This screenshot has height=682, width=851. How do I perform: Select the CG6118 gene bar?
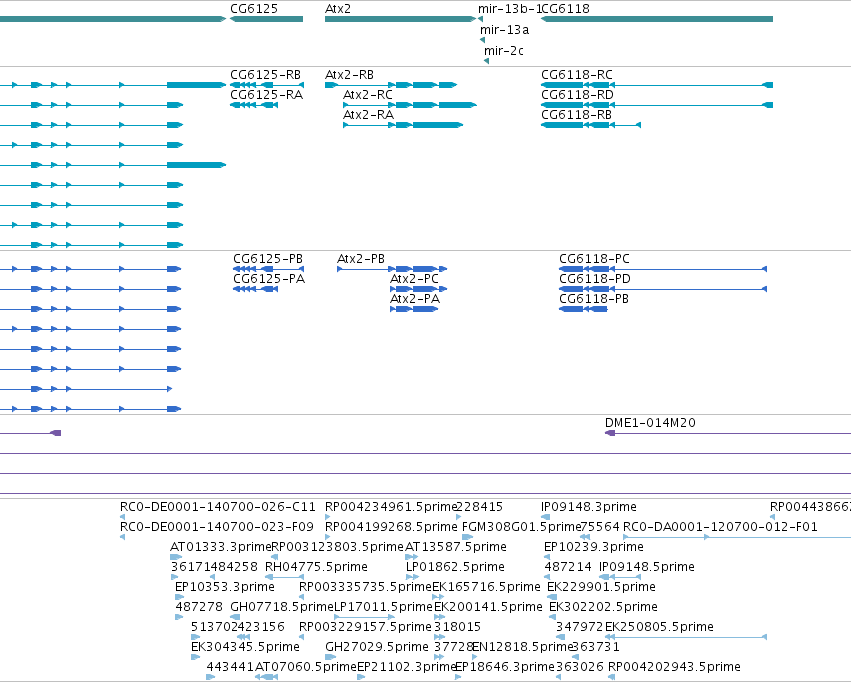coord(657,19)
